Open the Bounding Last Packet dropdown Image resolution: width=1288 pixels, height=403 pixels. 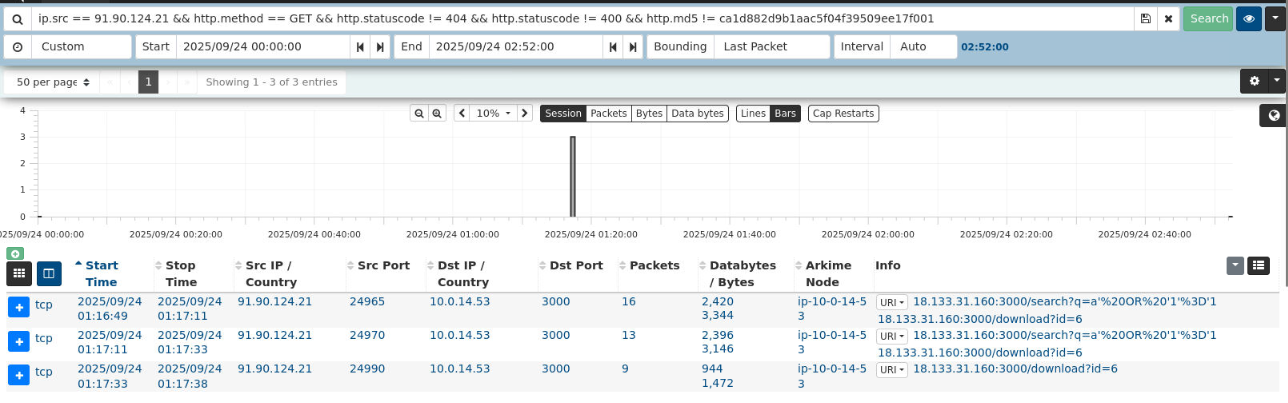[772, 47]
